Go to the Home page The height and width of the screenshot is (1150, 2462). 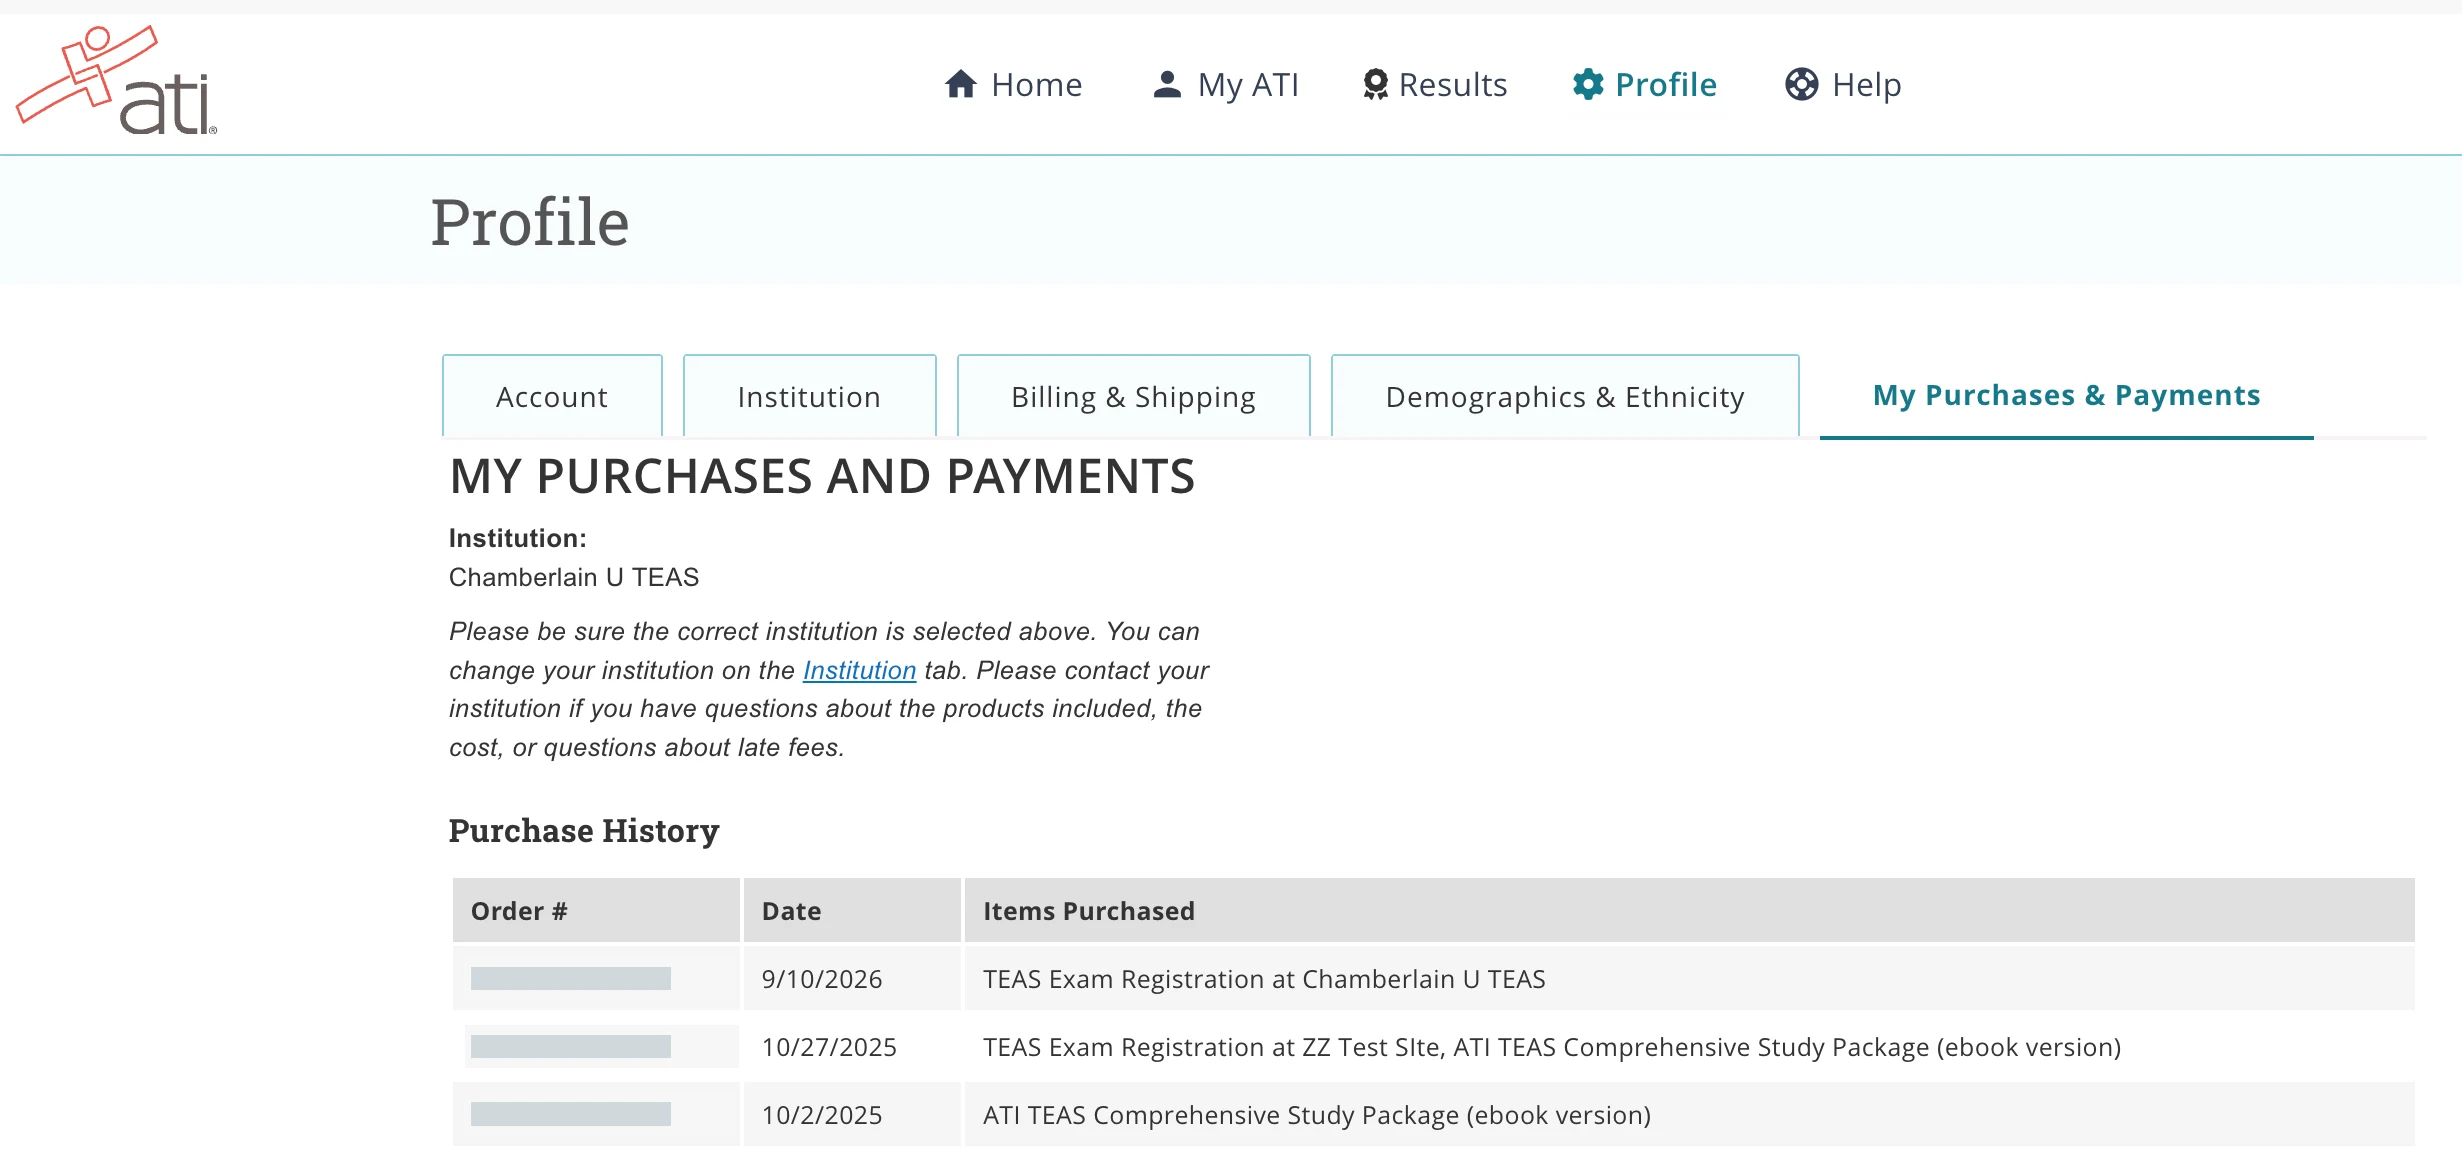(x=1013, y=84)
